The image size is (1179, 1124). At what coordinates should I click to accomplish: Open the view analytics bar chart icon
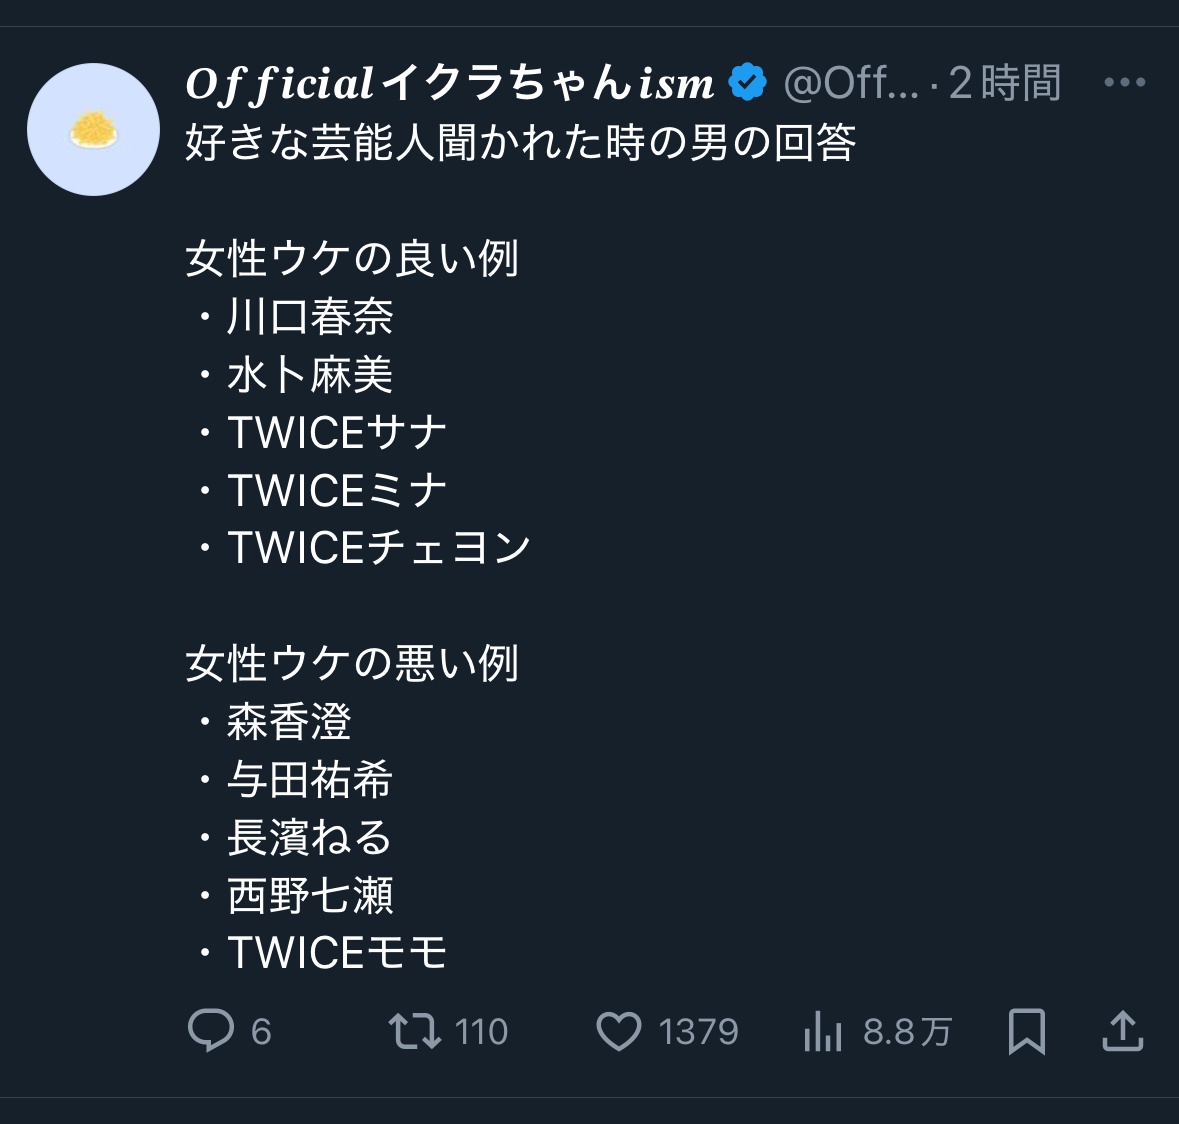pos(823,1031)
